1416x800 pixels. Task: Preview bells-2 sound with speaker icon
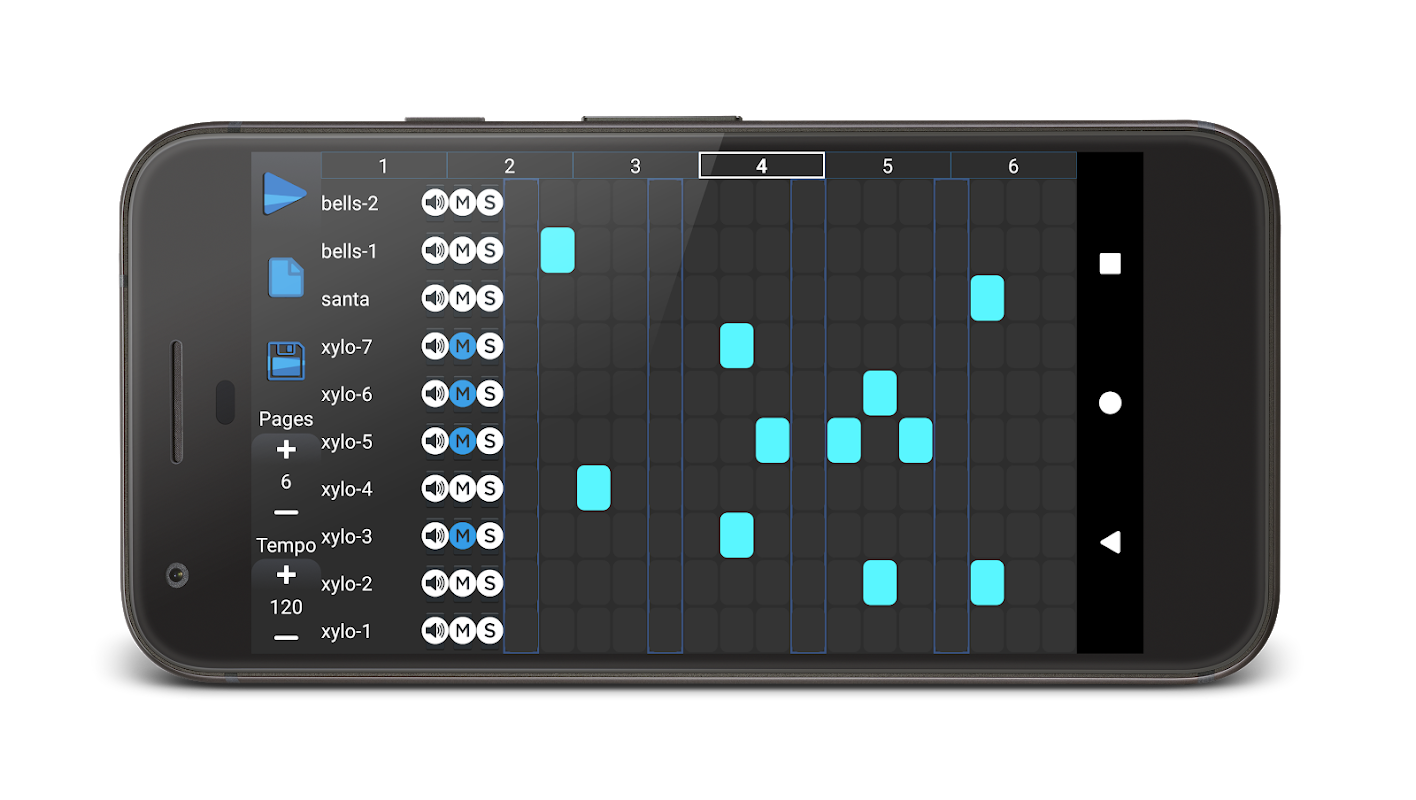point(435,203)
